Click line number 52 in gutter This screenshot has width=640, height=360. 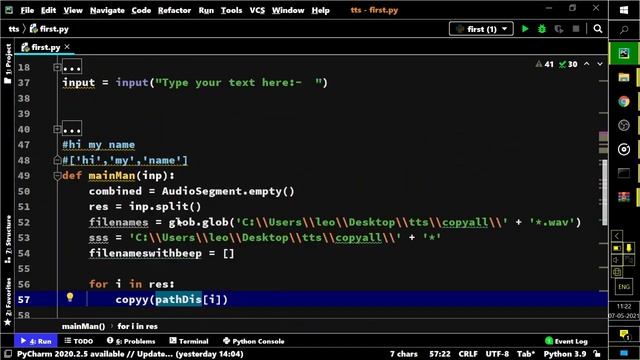coord(24,222)
